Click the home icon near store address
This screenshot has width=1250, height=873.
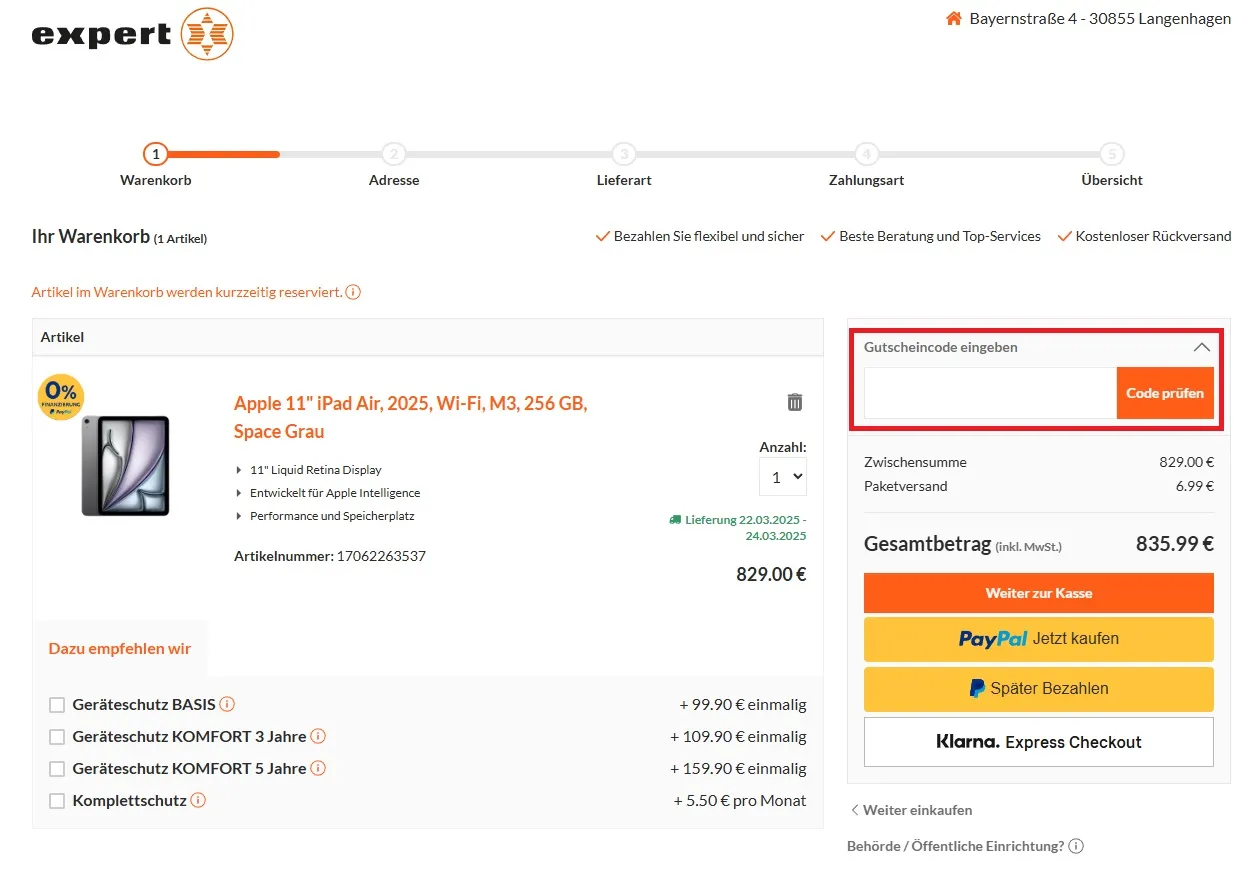click(x=953, y=19)
